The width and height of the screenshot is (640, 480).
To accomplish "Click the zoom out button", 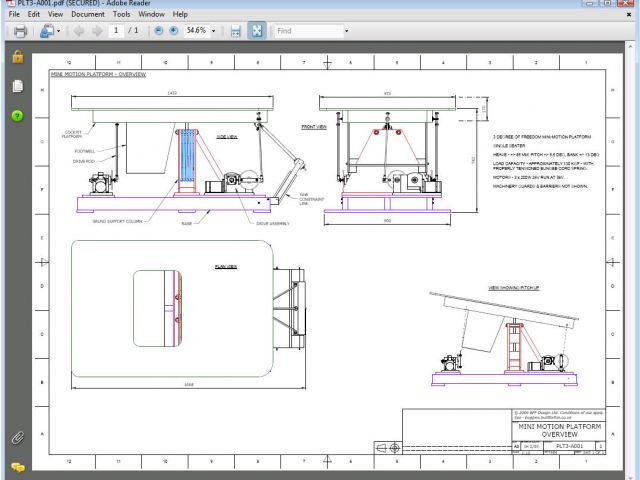I will coord(158,31).
